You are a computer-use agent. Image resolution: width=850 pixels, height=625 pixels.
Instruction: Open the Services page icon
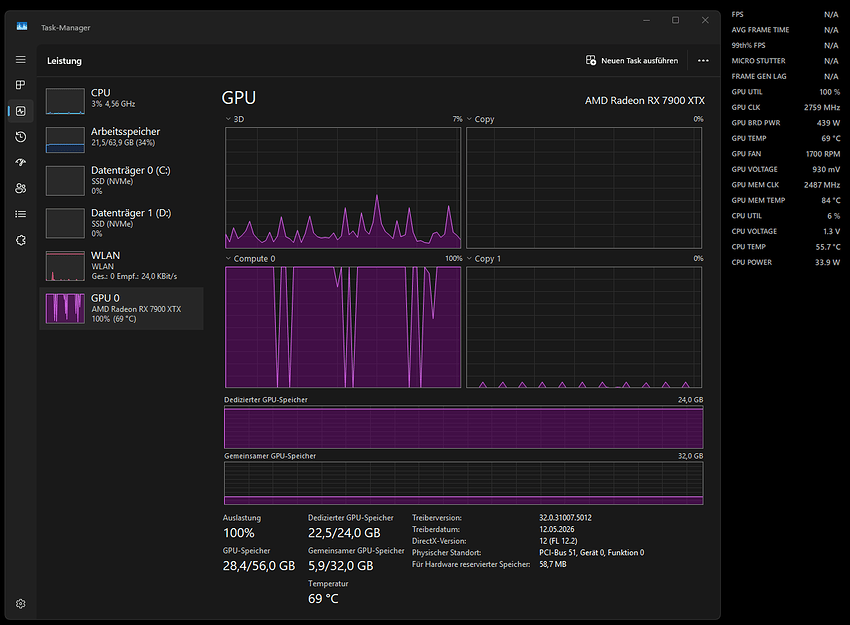21,240
